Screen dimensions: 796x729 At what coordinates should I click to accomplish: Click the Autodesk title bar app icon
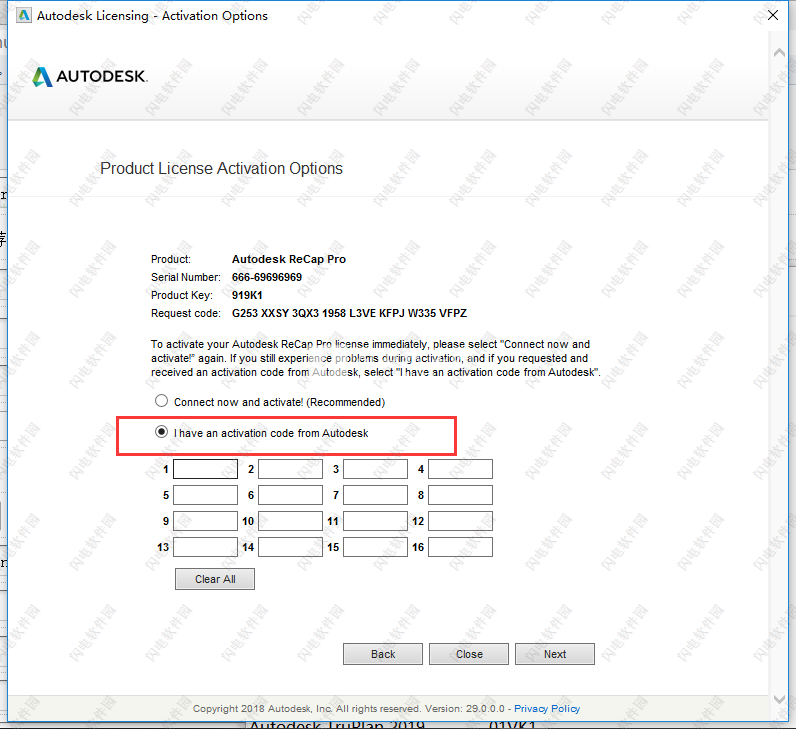pyautogui.click(x=23, y=16)
